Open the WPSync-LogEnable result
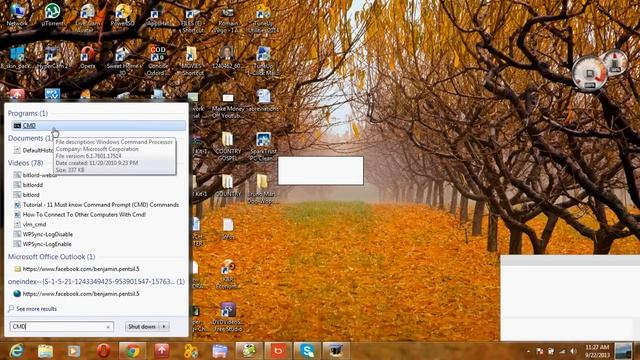 42,244
